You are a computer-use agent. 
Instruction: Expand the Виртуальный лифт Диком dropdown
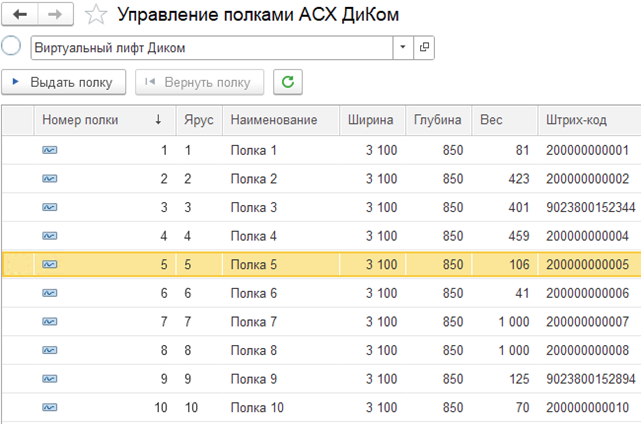402,47
